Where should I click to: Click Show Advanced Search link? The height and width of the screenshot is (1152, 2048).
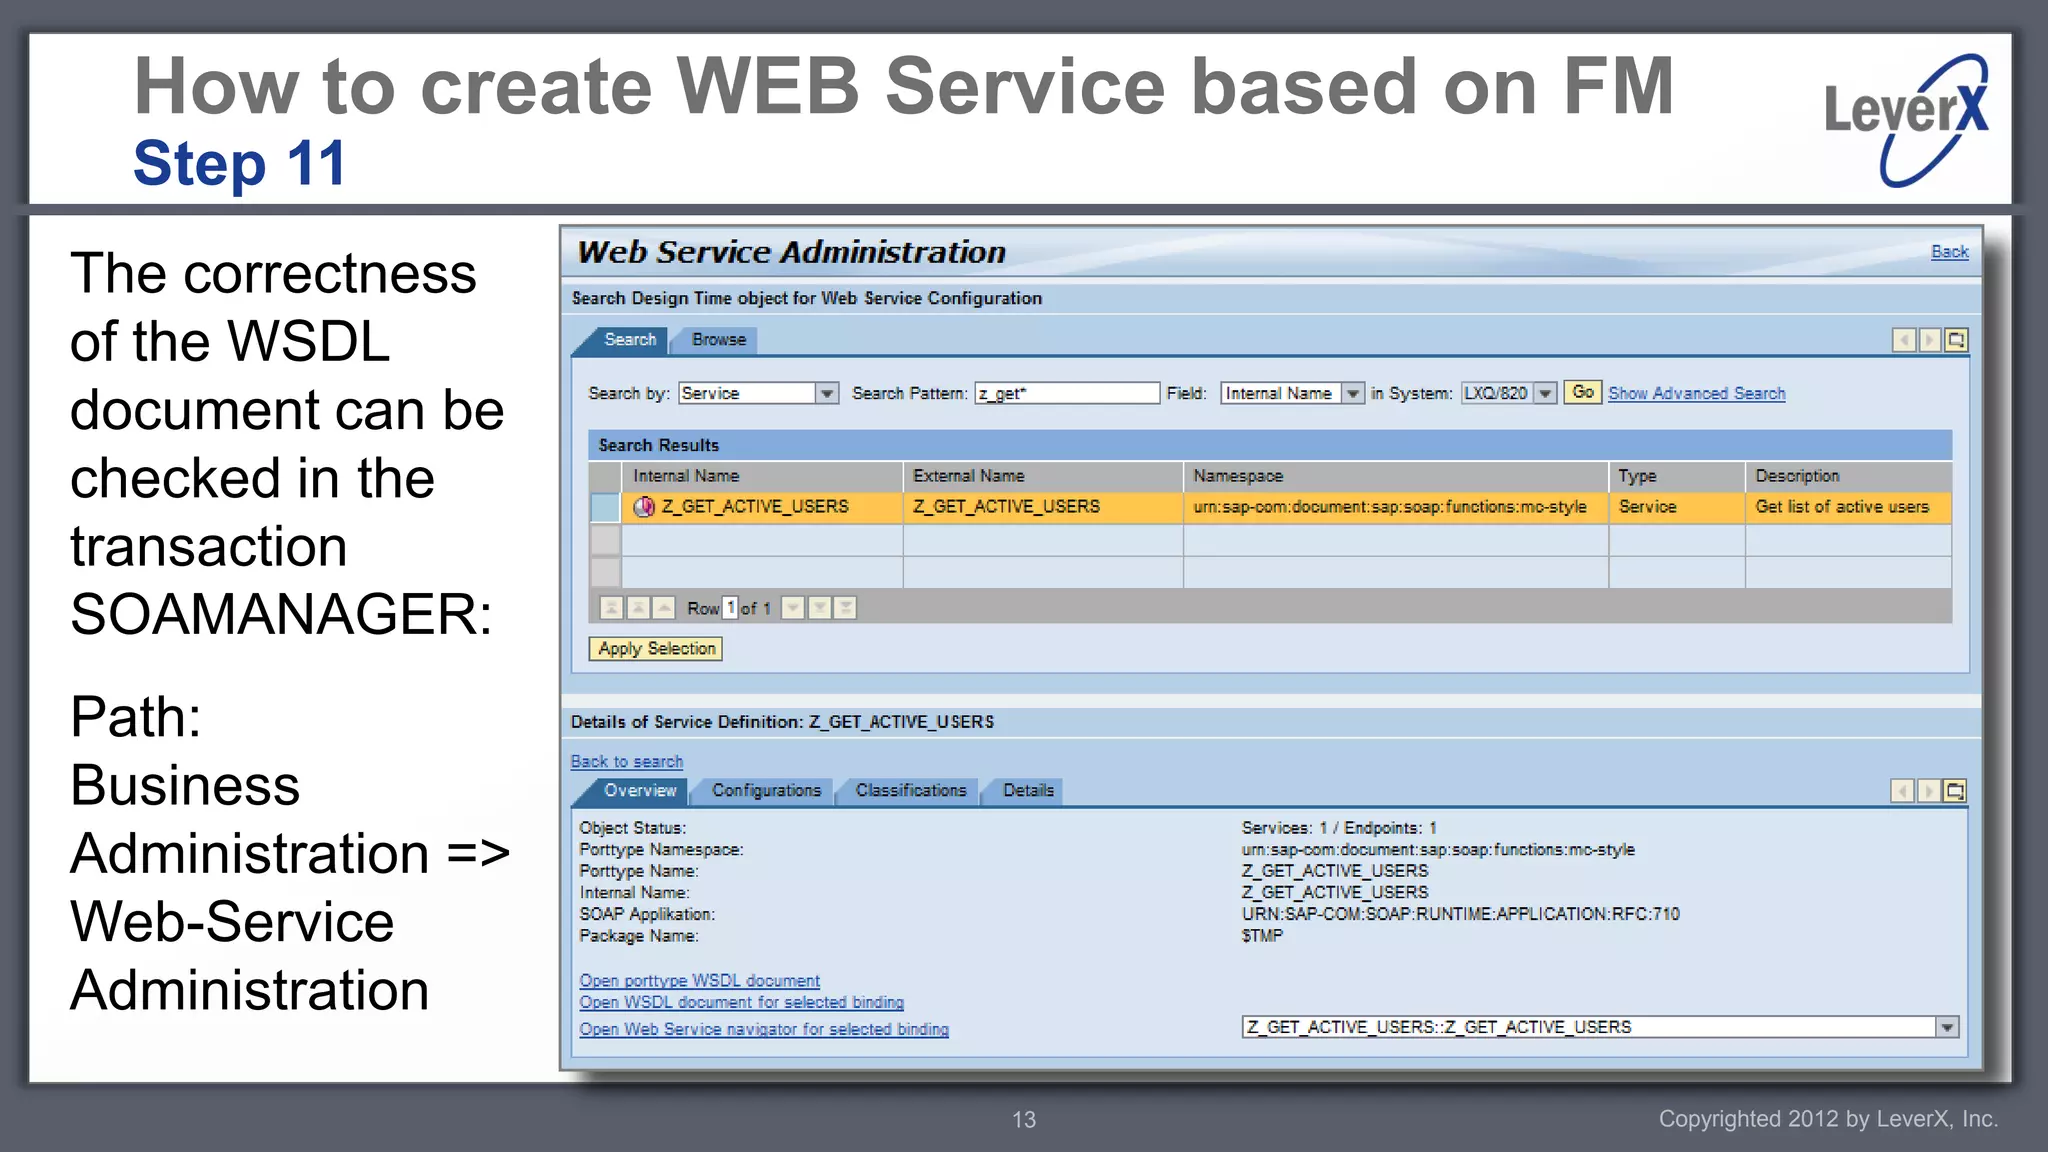click(x=1696, y=394)
